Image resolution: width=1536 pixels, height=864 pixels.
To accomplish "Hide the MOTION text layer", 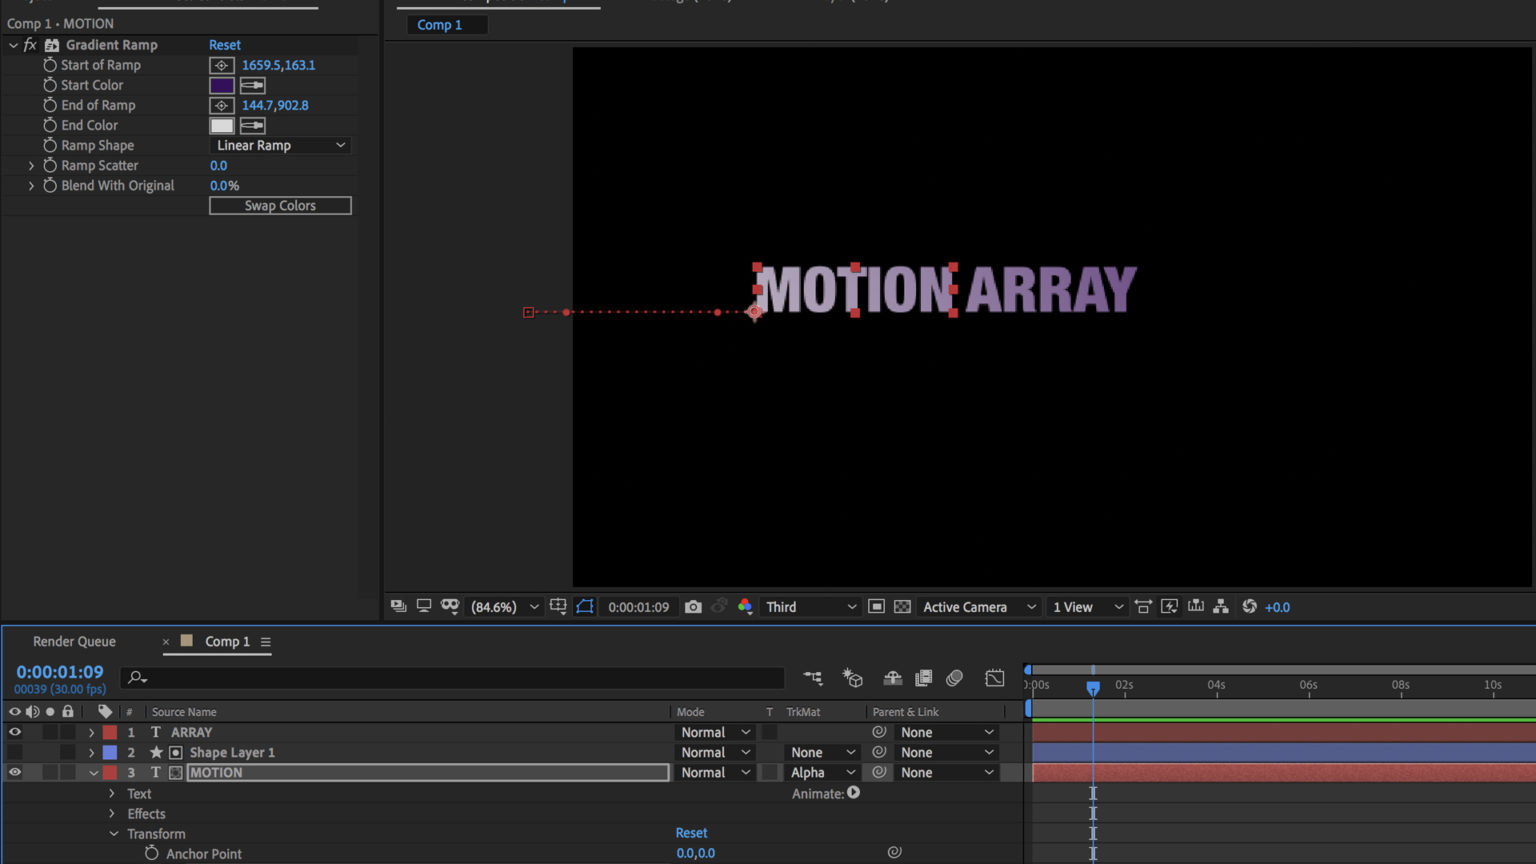I will (14, 772).
